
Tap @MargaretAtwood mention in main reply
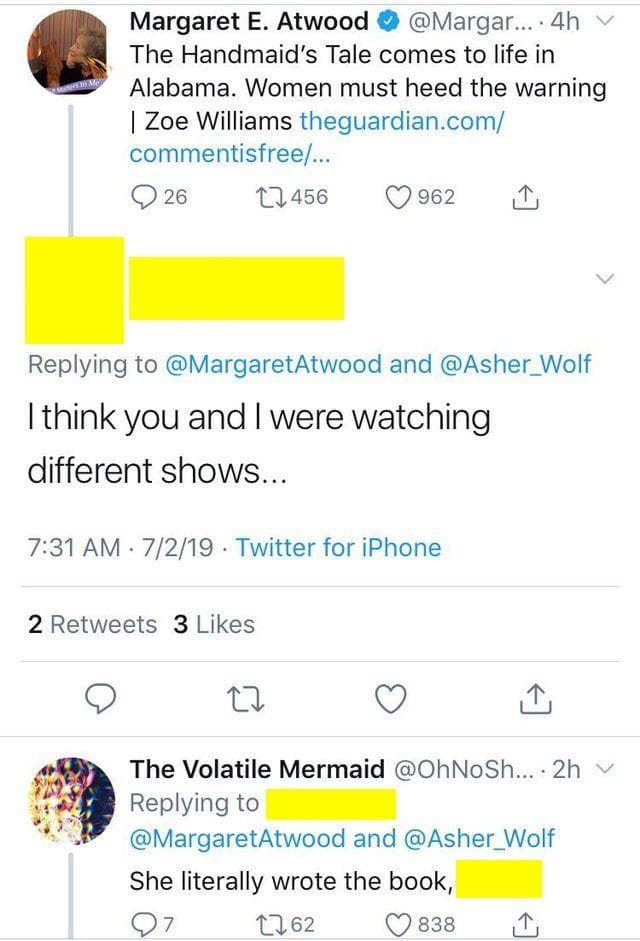tap(271, 364)
